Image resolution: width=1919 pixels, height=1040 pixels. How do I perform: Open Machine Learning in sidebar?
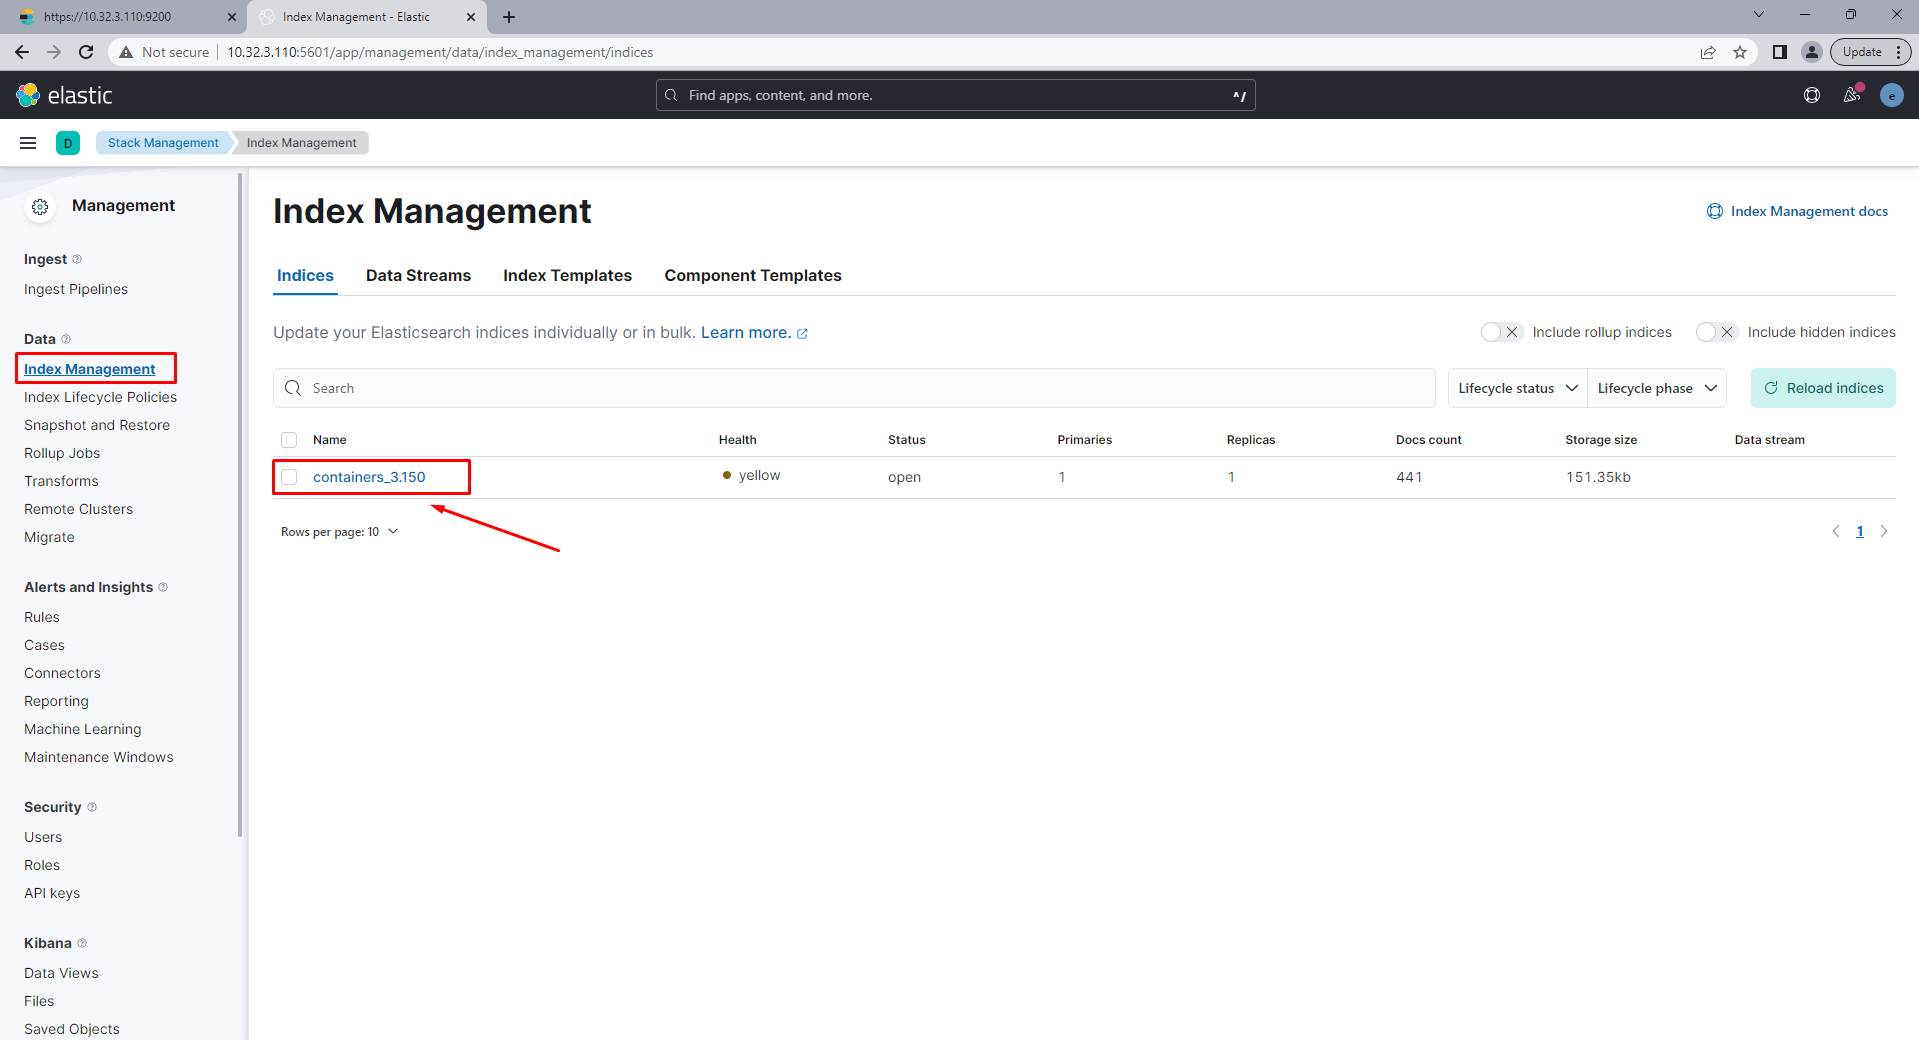[x=83, y=729]
